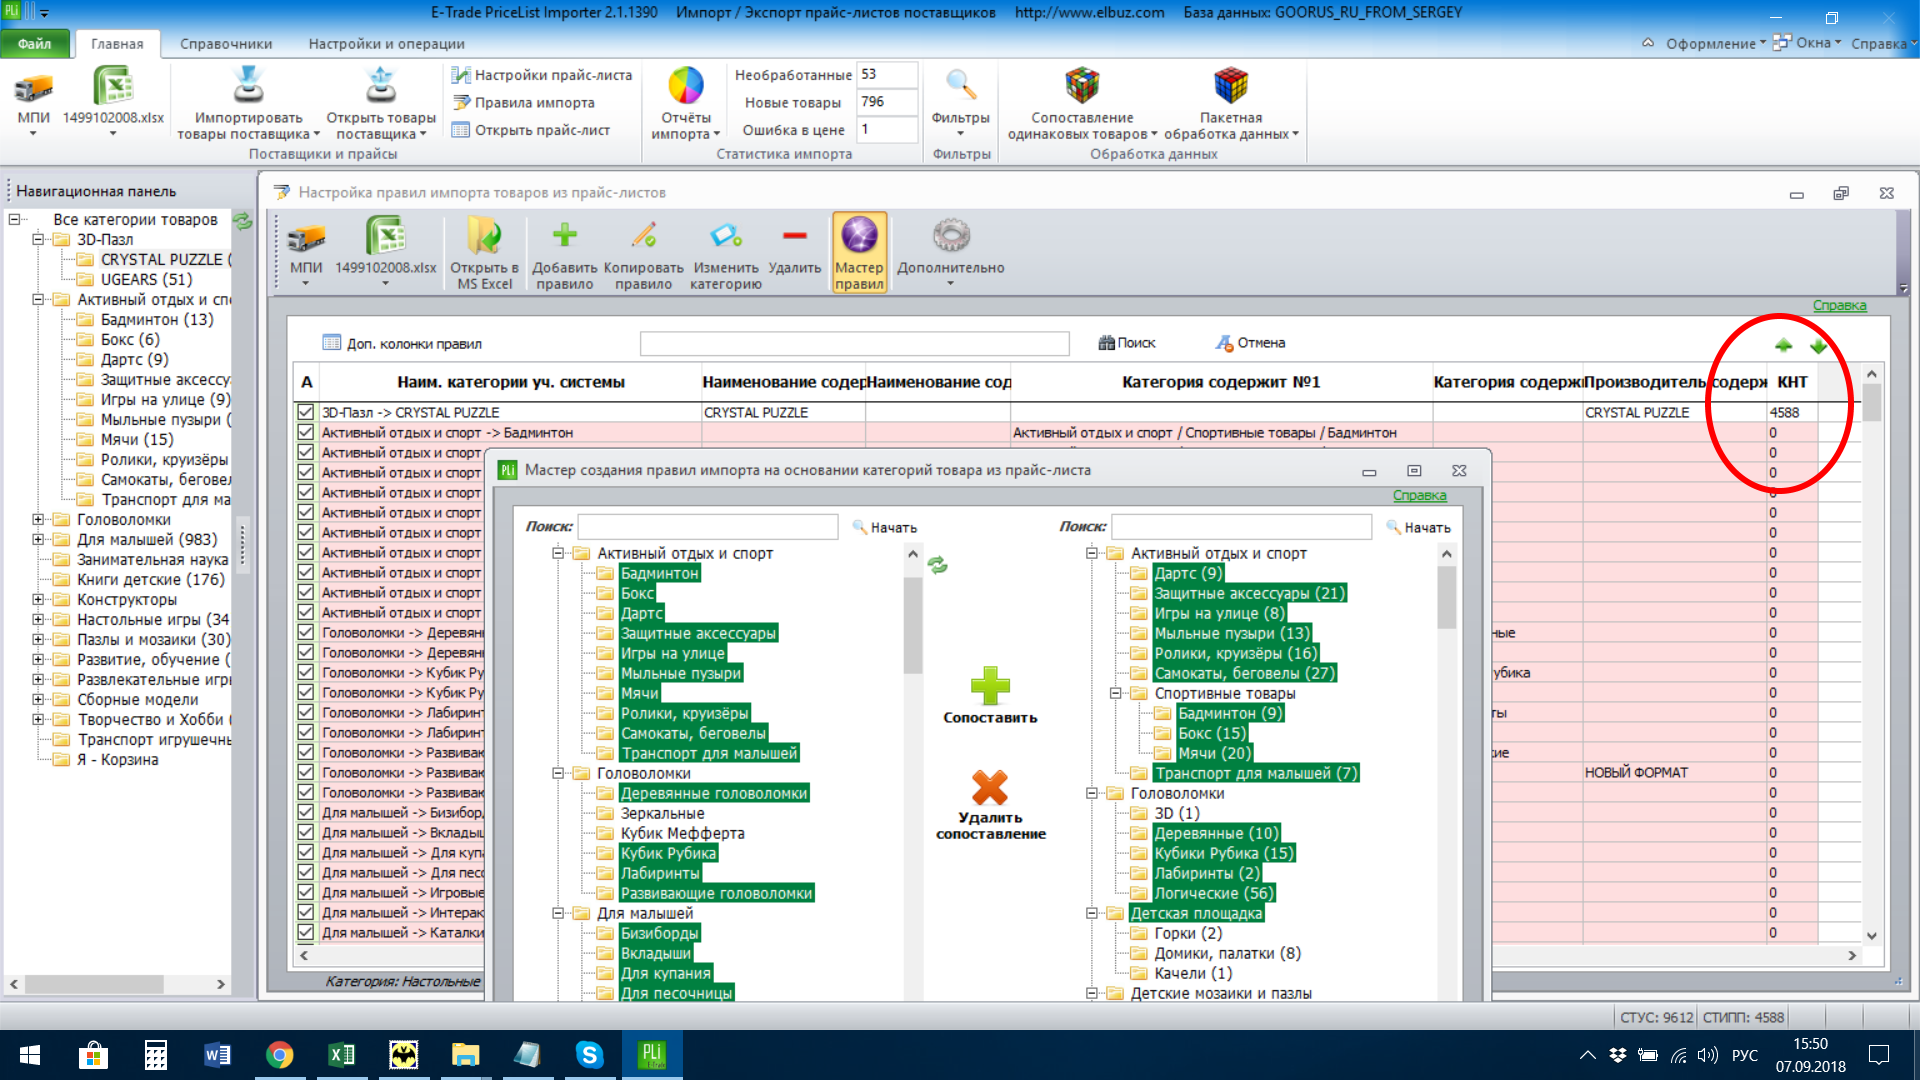The height and width of the screenshot is (1080, 1920).
Task: Click Доп. колонки правил
Action: click(402, 343)
